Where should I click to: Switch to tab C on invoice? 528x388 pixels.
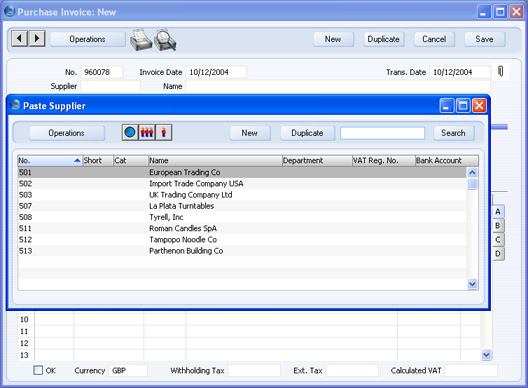coord(498,240)
